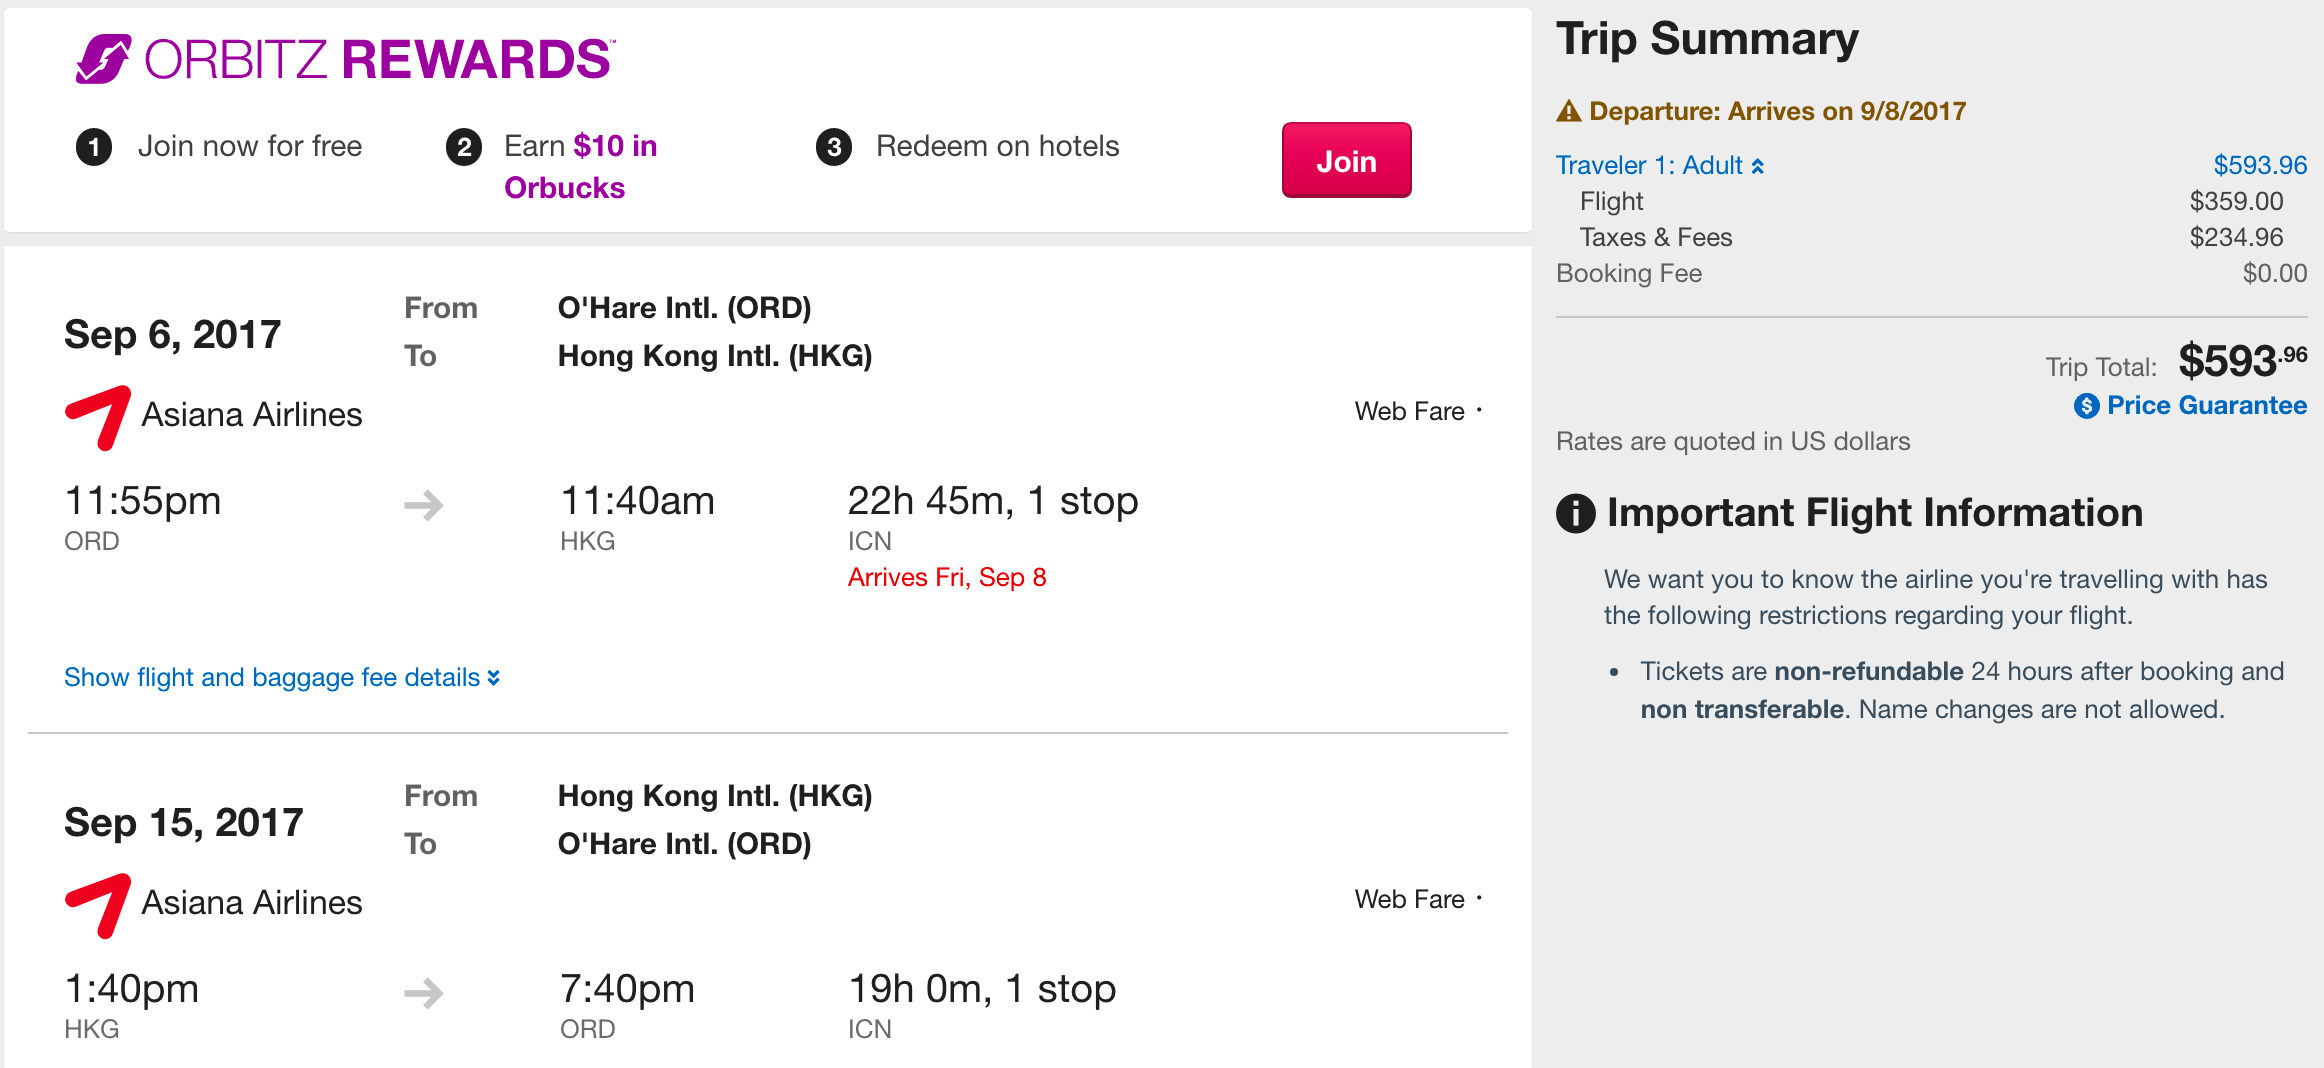Click the step 2 circle badge
The image size is (2324, 1068).
click(463, 148)
